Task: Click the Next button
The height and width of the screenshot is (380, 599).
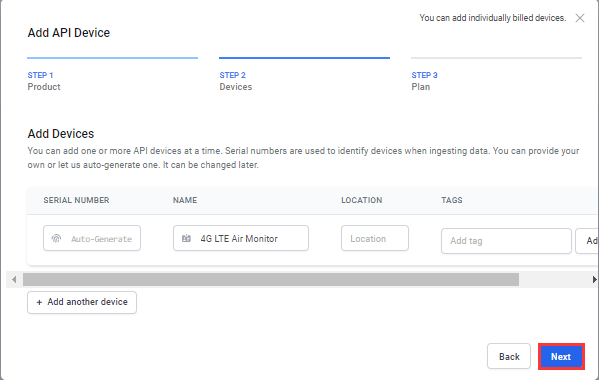Action: pyautogui.click(x=561, y=356)
